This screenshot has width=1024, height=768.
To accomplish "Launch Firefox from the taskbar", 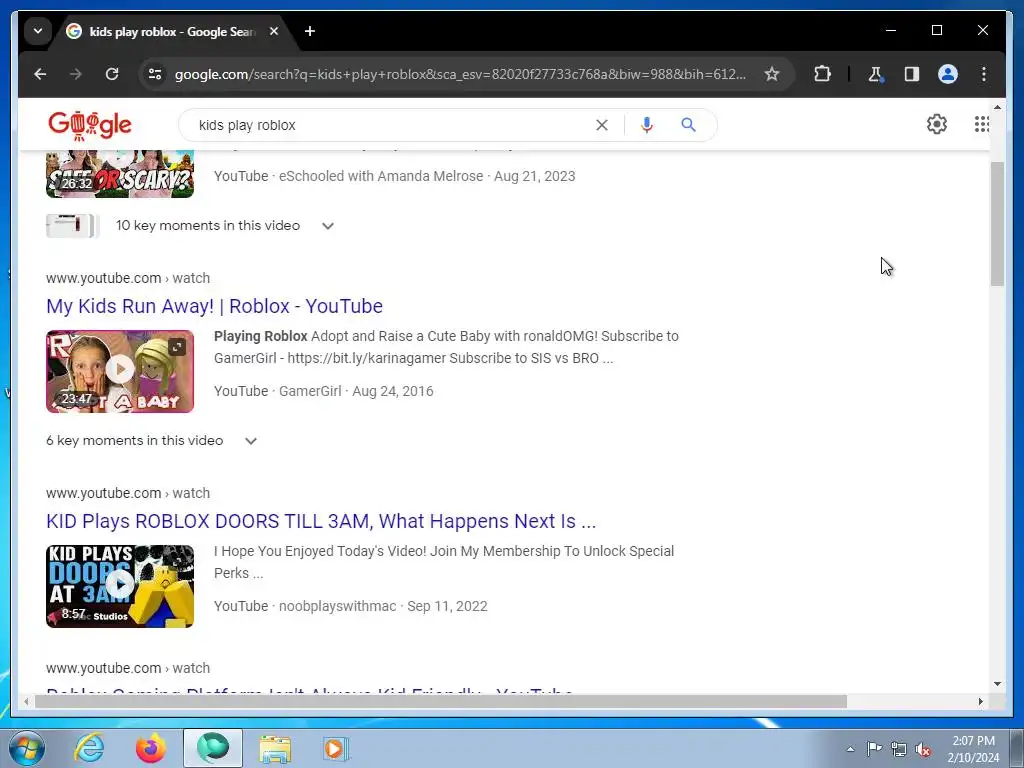I will (151, 748).
